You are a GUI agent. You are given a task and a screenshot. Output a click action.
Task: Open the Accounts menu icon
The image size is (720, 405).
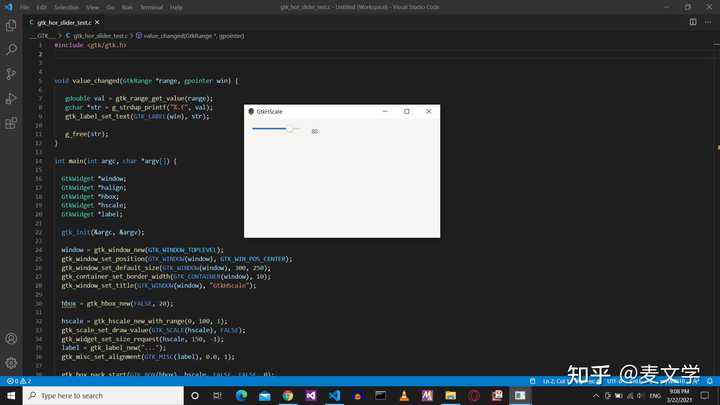[x=11, y=339]
